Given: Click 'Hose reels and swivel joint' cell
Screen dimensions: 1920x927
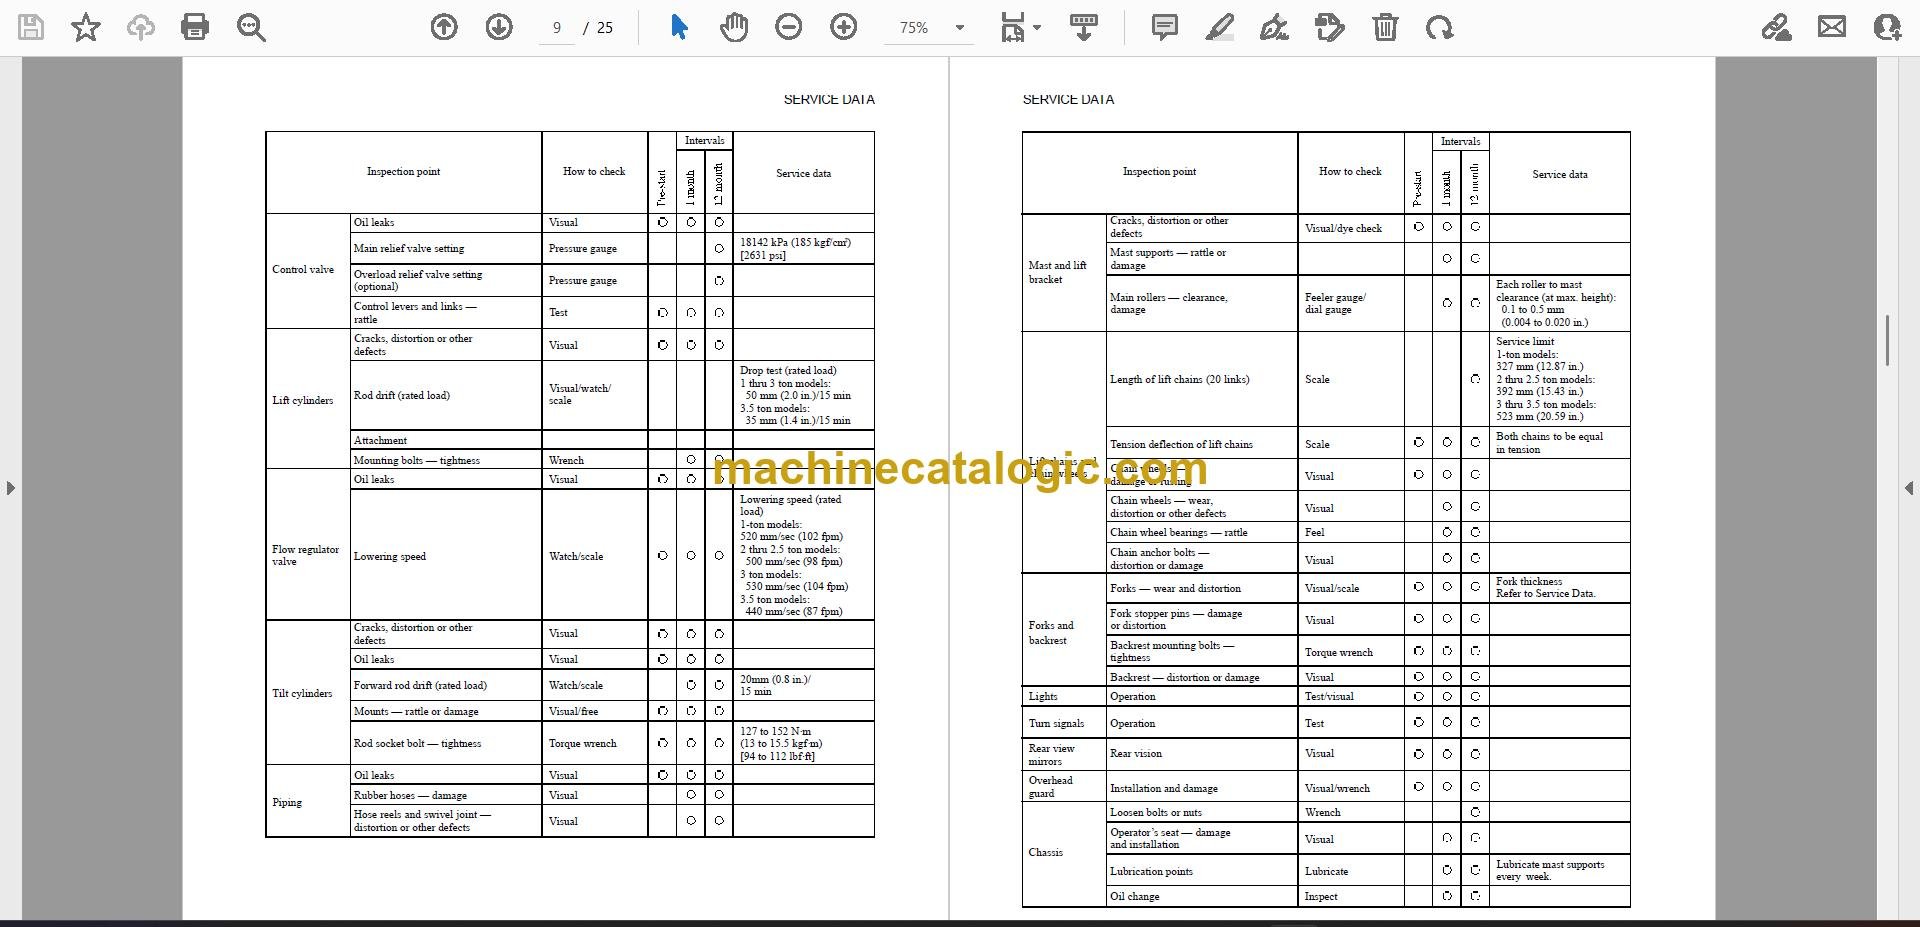Looking at the screenshot, I should coord(445,821).
